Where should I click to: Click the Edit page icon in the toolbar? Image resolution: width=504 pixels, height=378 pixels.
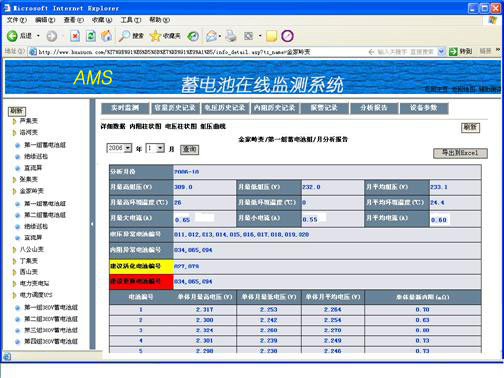pos(249,36)
